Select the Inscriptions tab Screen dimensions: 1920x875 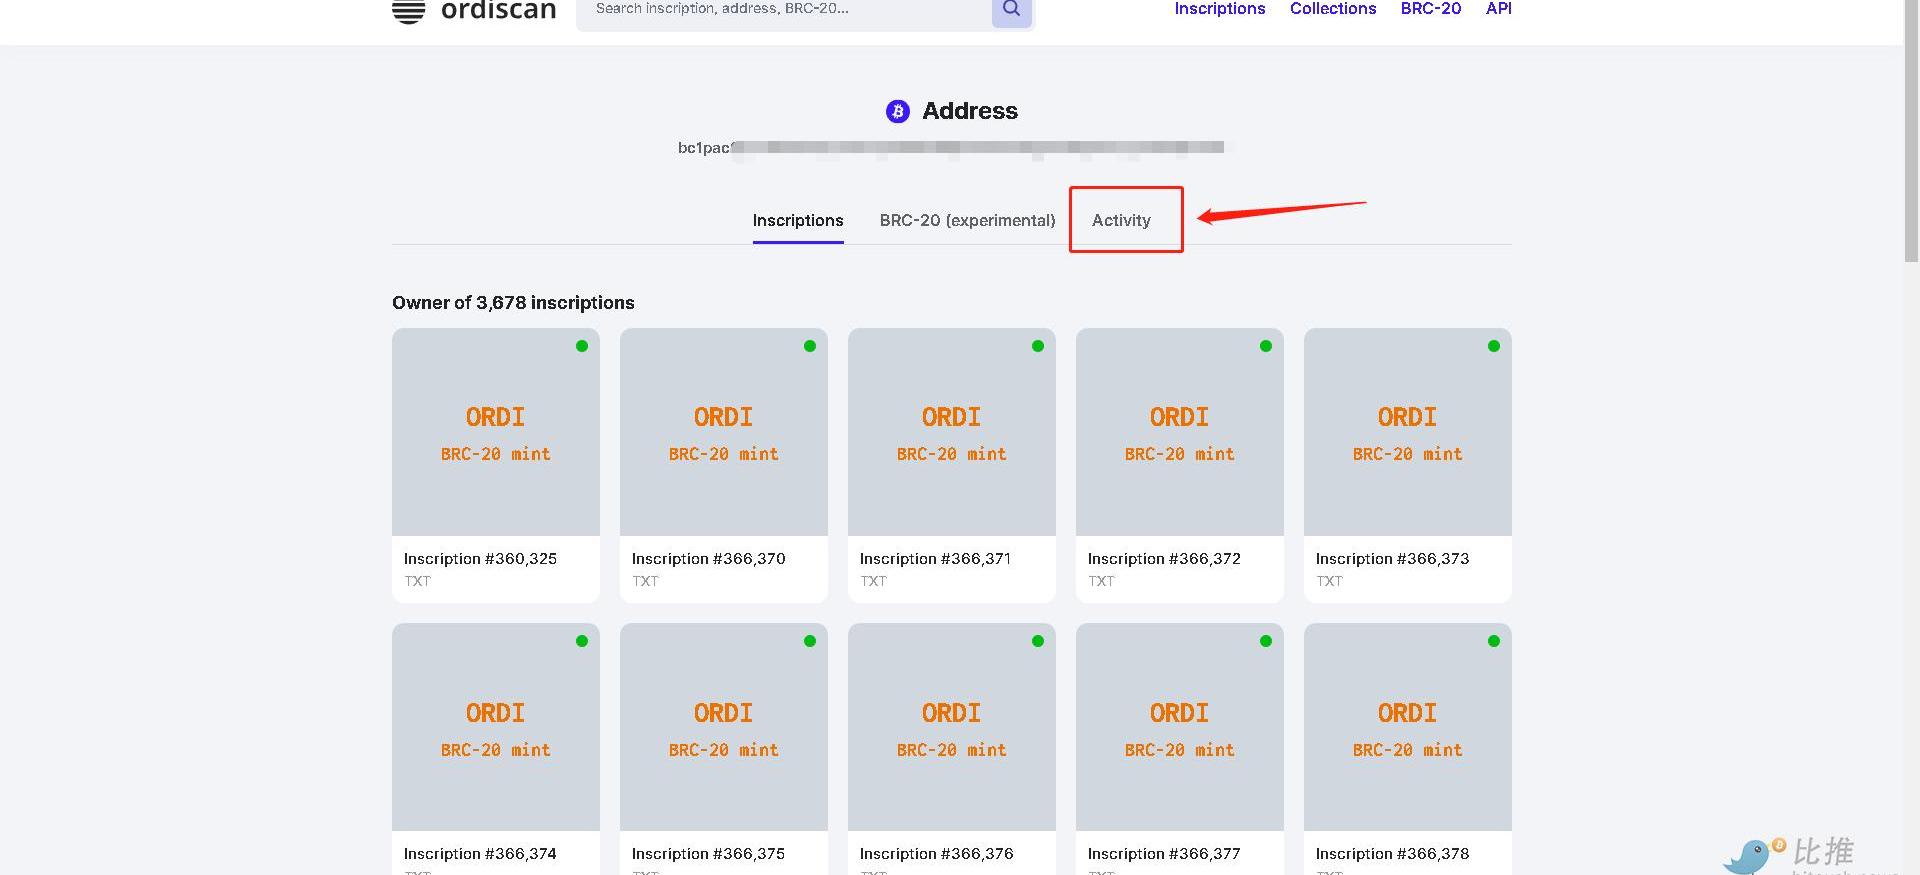click(797, 220)
